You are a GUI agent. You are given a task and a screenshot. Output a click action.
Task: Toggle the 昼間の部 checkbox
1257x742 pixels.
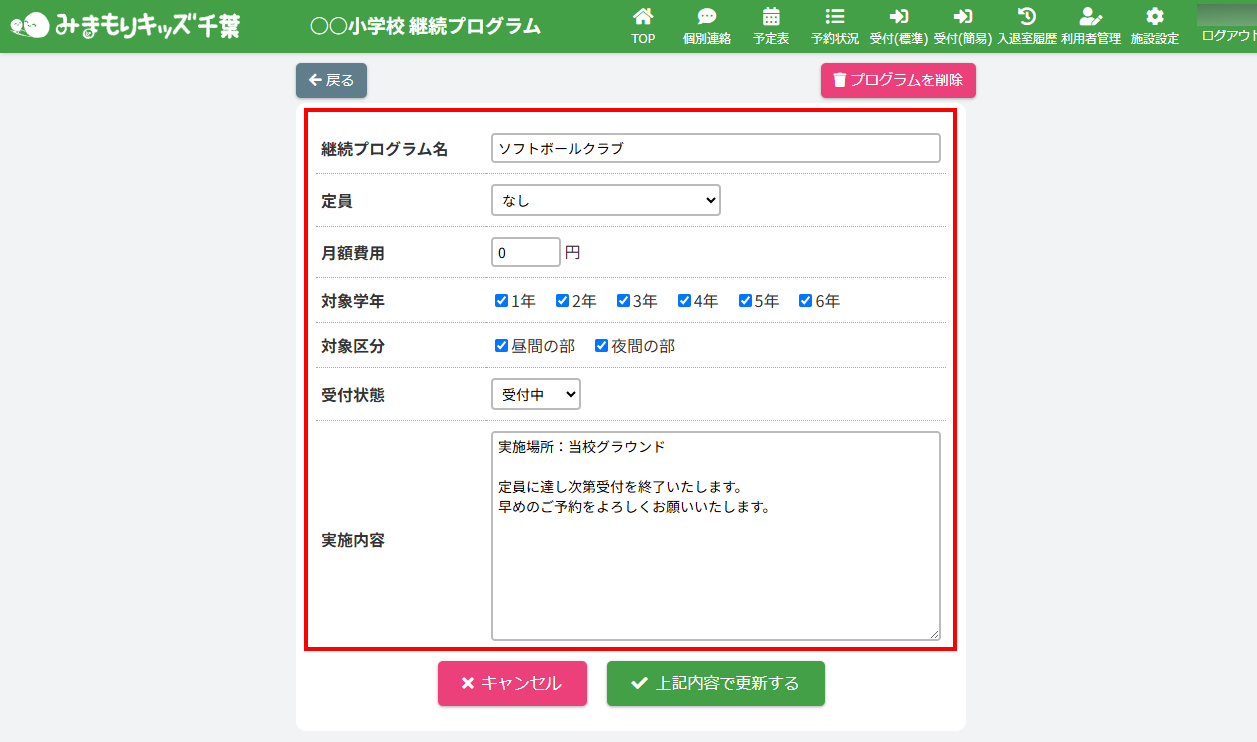pos(502,346)
